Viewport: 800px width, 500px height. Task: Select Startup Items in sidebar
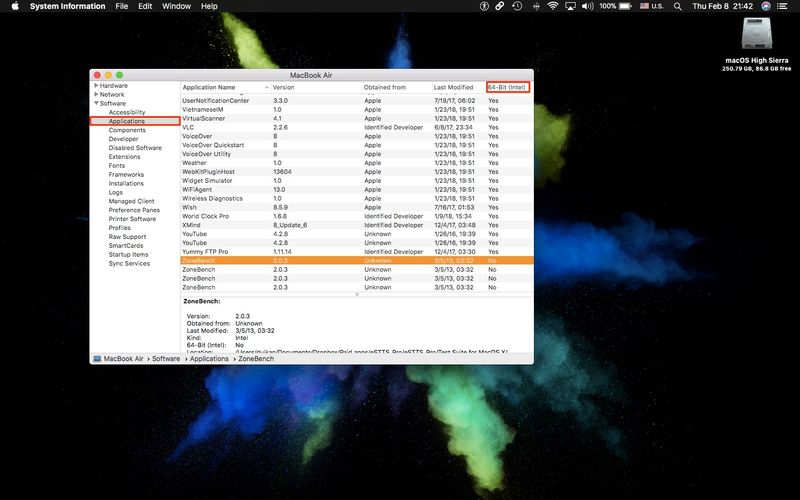coord(128,255)
